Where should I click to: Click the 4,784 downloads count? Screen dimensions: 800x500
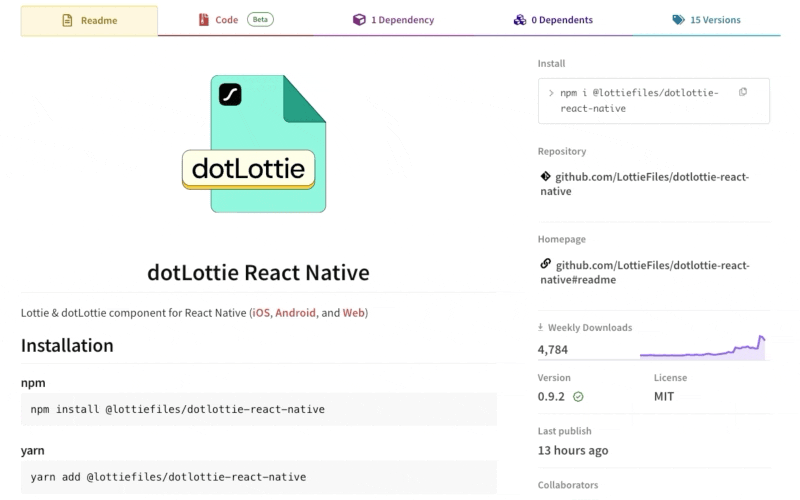(553, 349)
